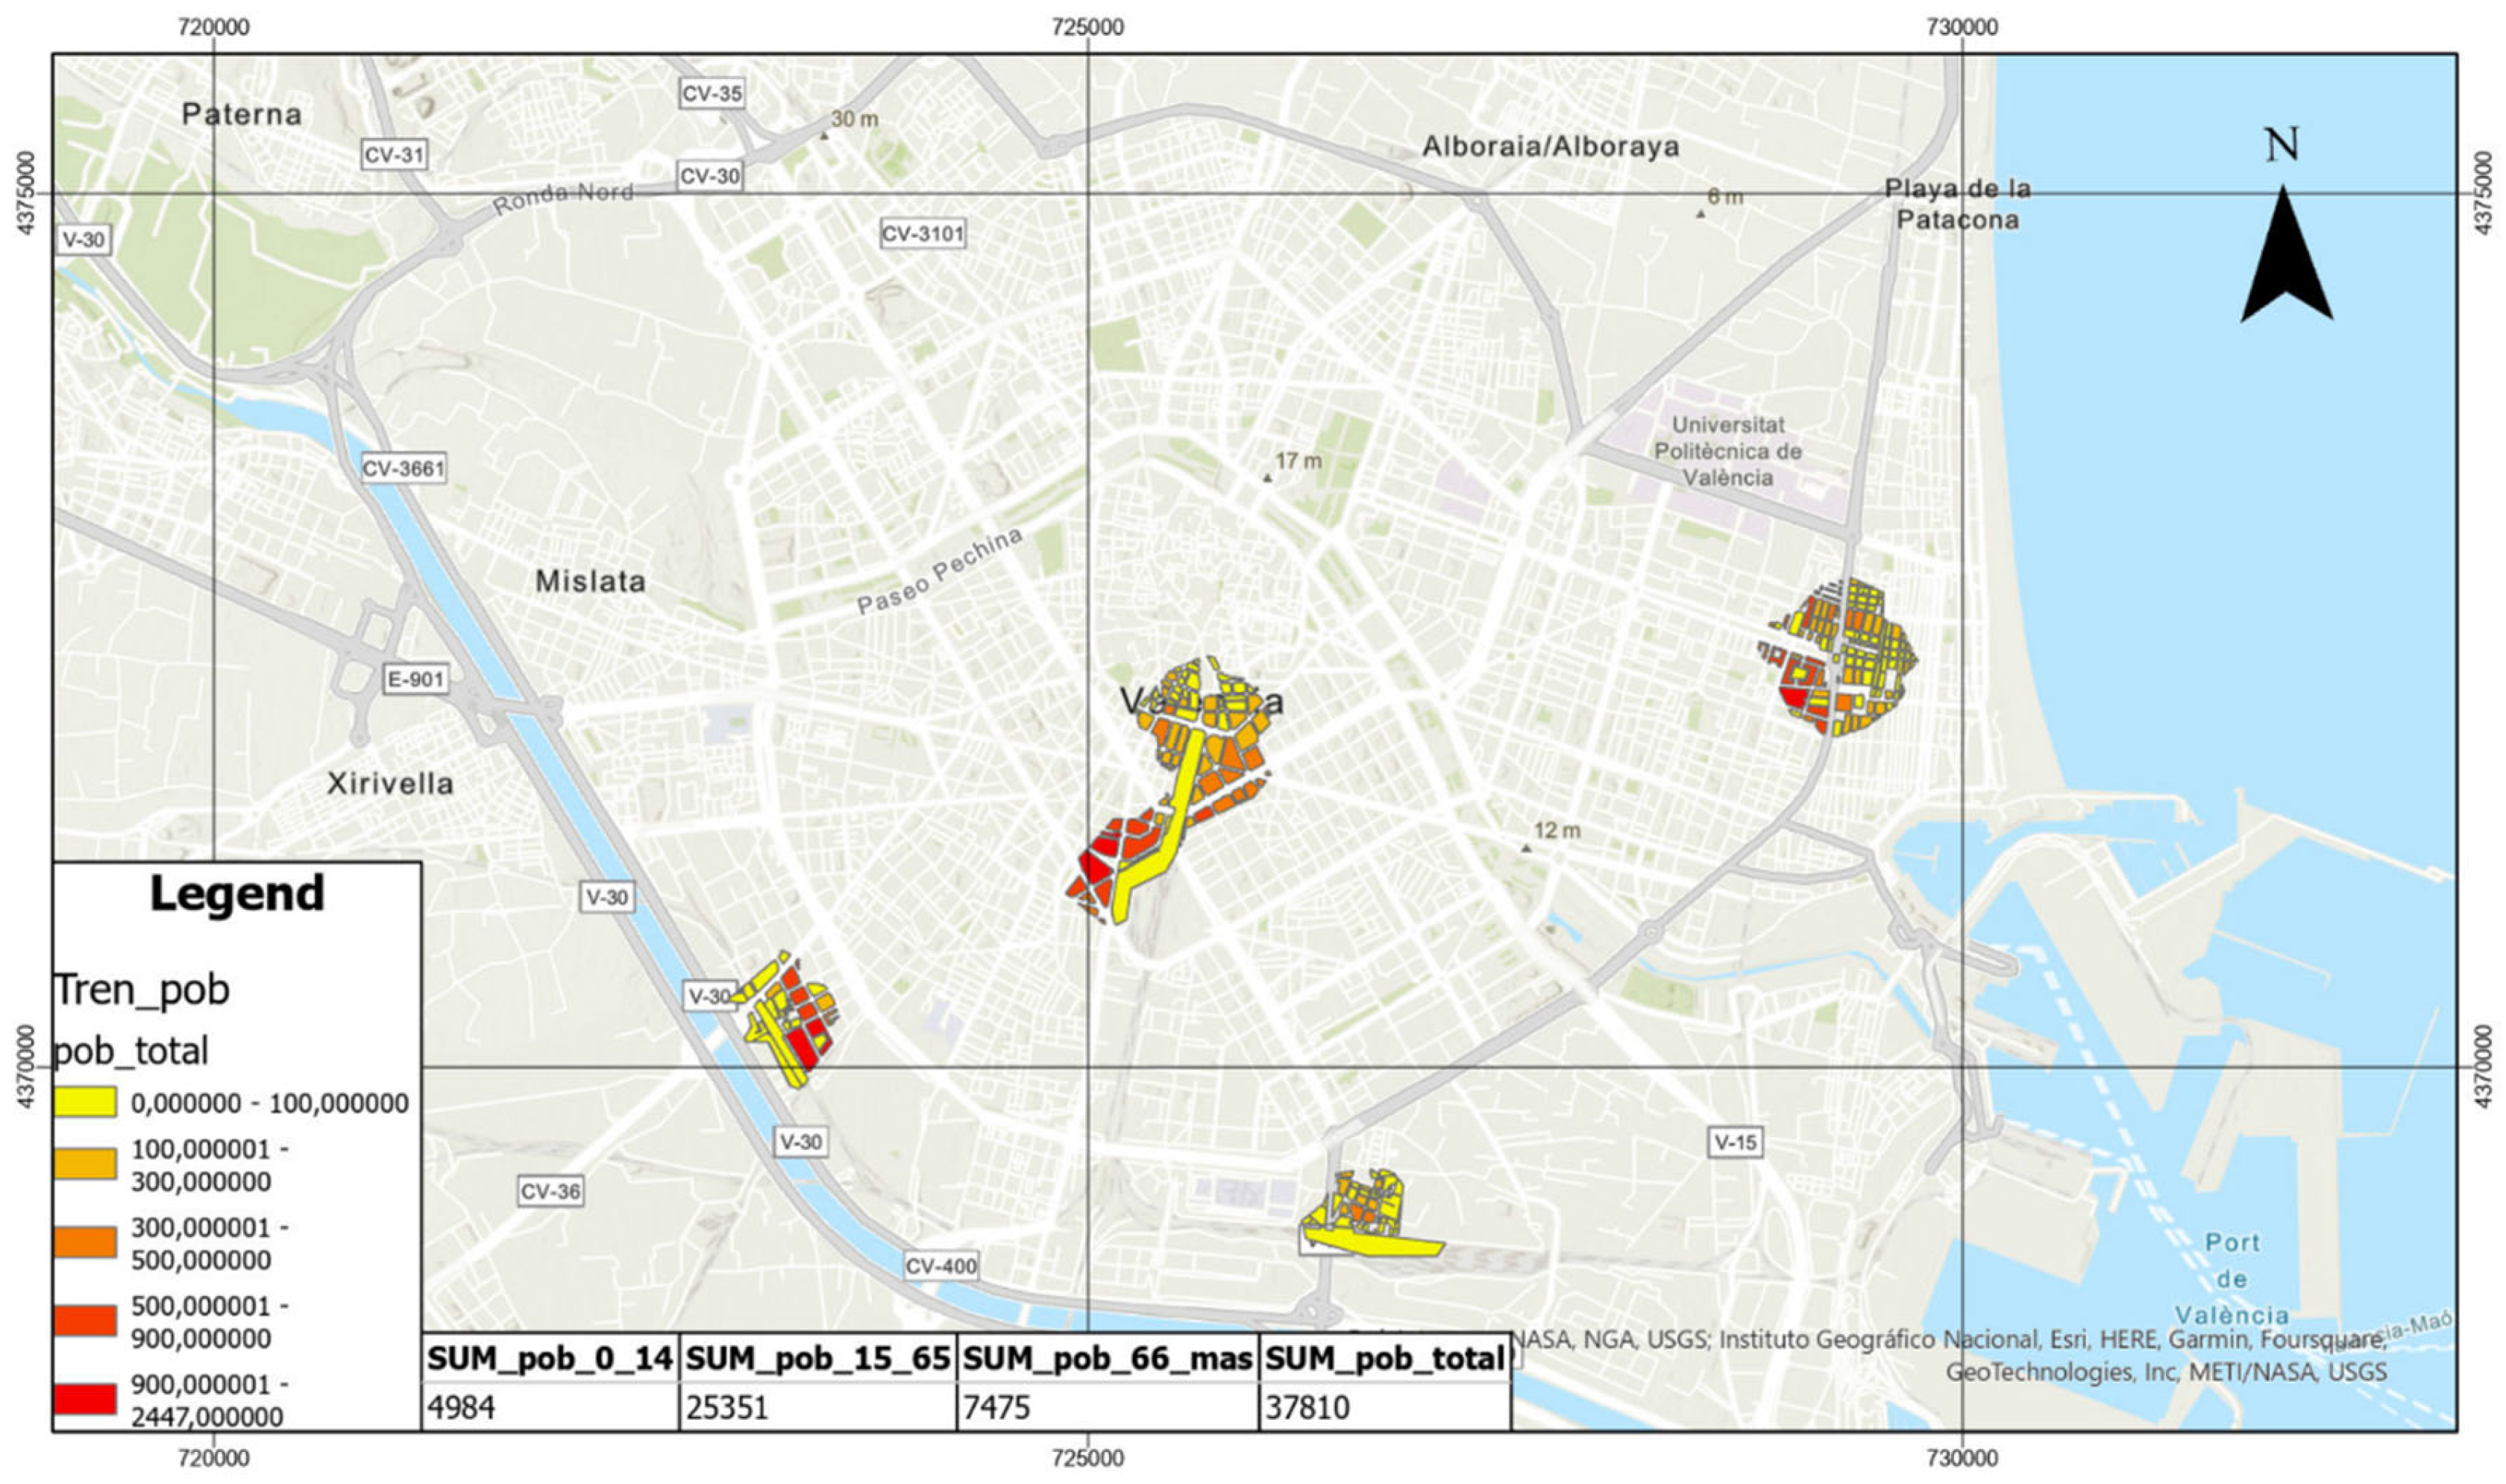Click the yellow 0-100 legend swatch
The width and height of the screenshot is (2506, 1484).
coord(84,1102)
